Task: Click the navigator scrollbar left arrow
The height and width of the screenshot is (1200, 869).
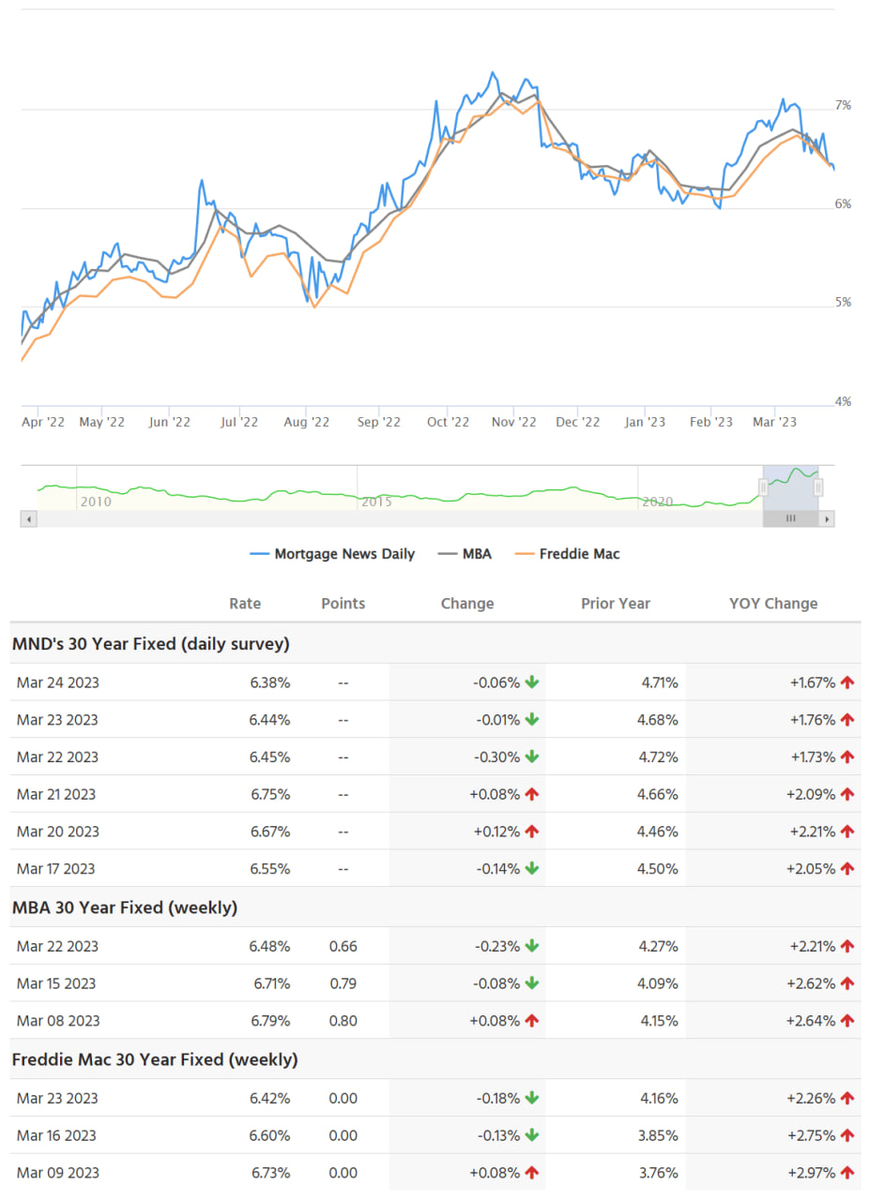Action: point(28,519)
